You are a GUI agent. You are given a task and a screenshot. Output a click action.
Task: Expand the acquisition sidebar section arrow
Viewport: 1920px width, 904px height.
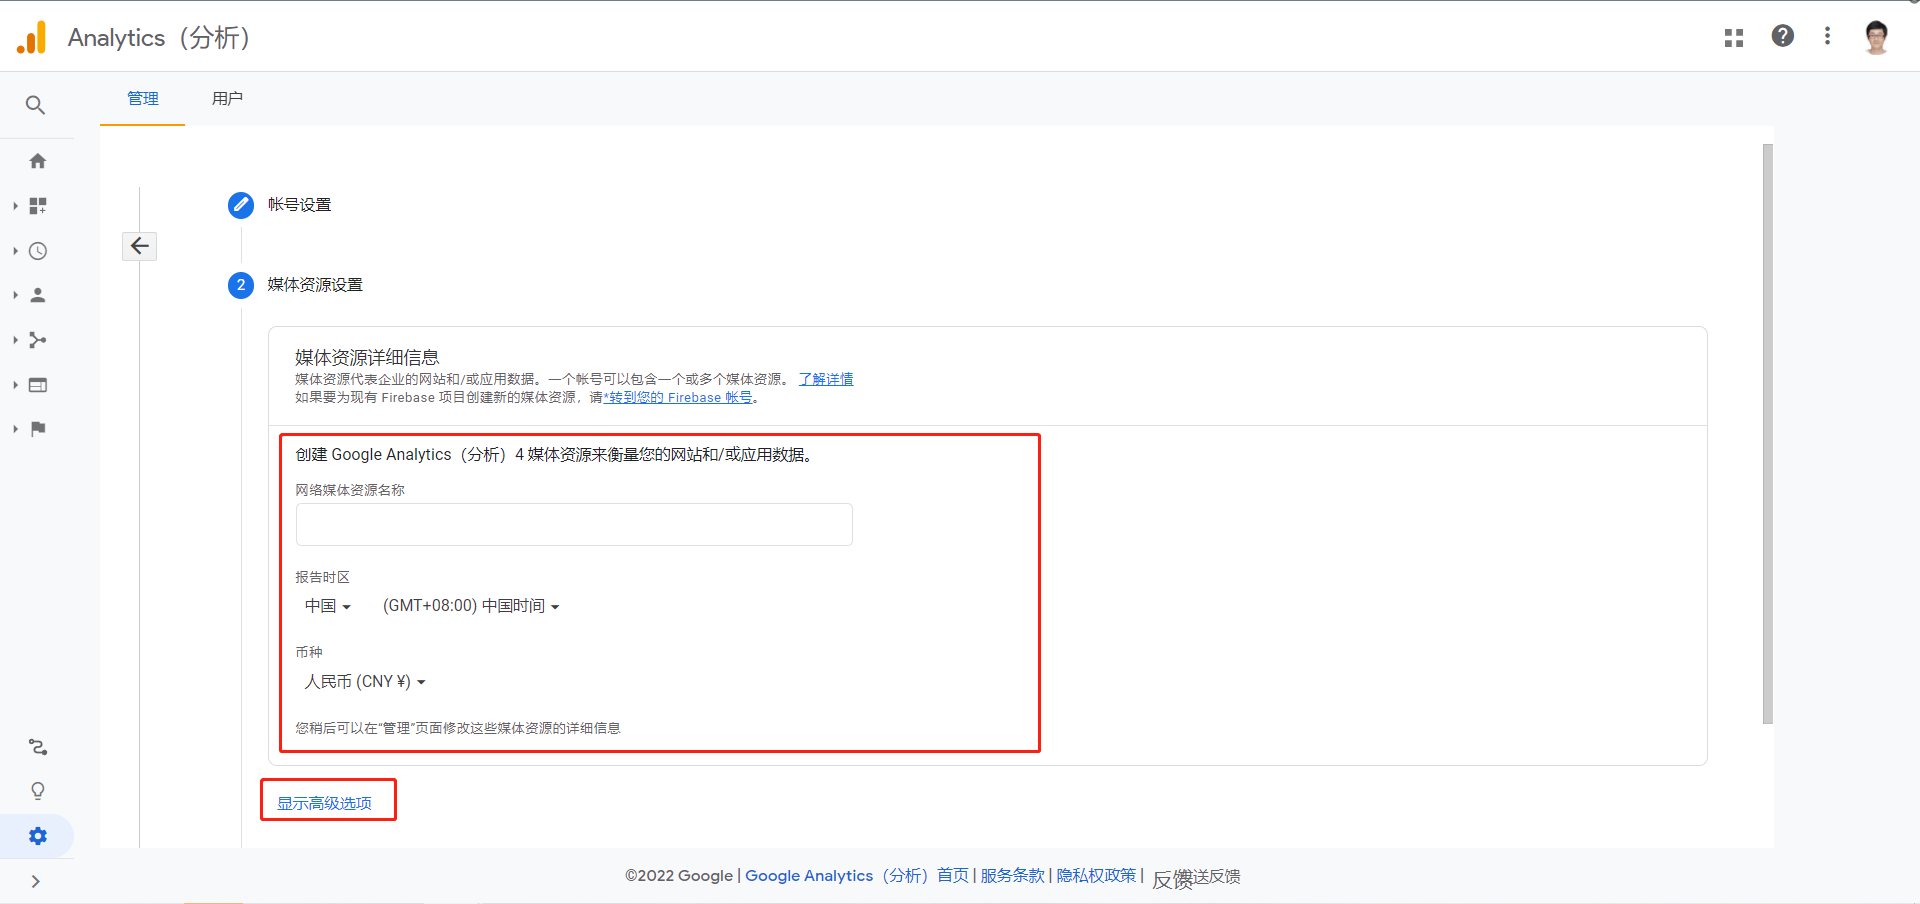15,340
